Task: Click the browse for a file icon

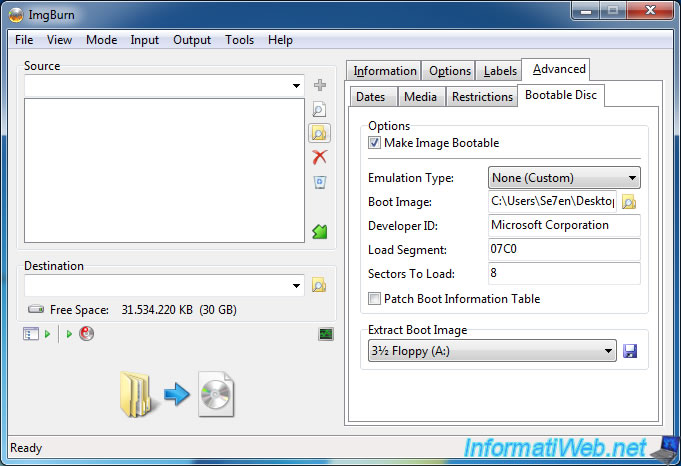Action: (x=320, y=110)
